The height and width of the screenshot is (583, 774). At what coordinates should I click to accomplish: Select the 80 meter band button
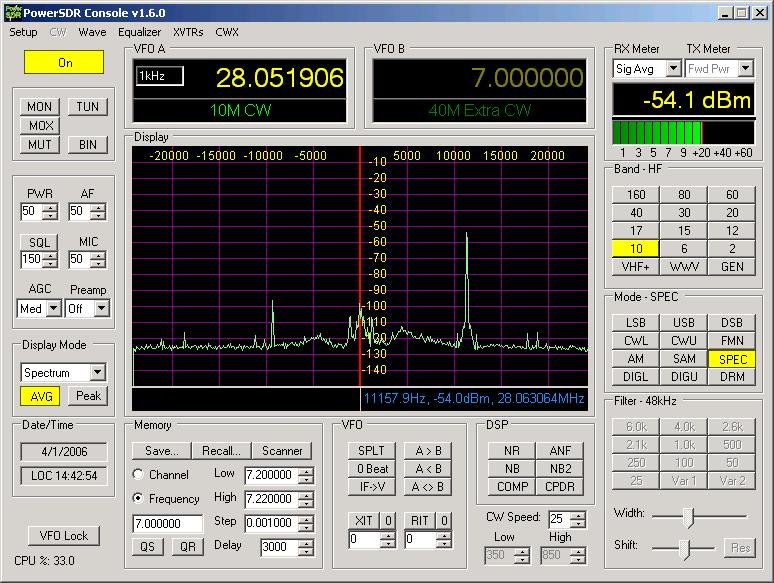coord(684,194)
